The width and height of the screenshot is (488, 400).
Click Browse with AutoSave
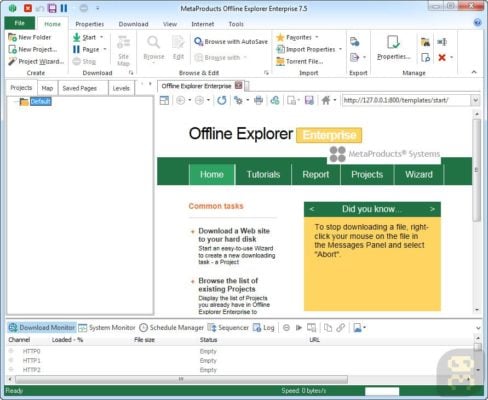[x=231, y=42]
